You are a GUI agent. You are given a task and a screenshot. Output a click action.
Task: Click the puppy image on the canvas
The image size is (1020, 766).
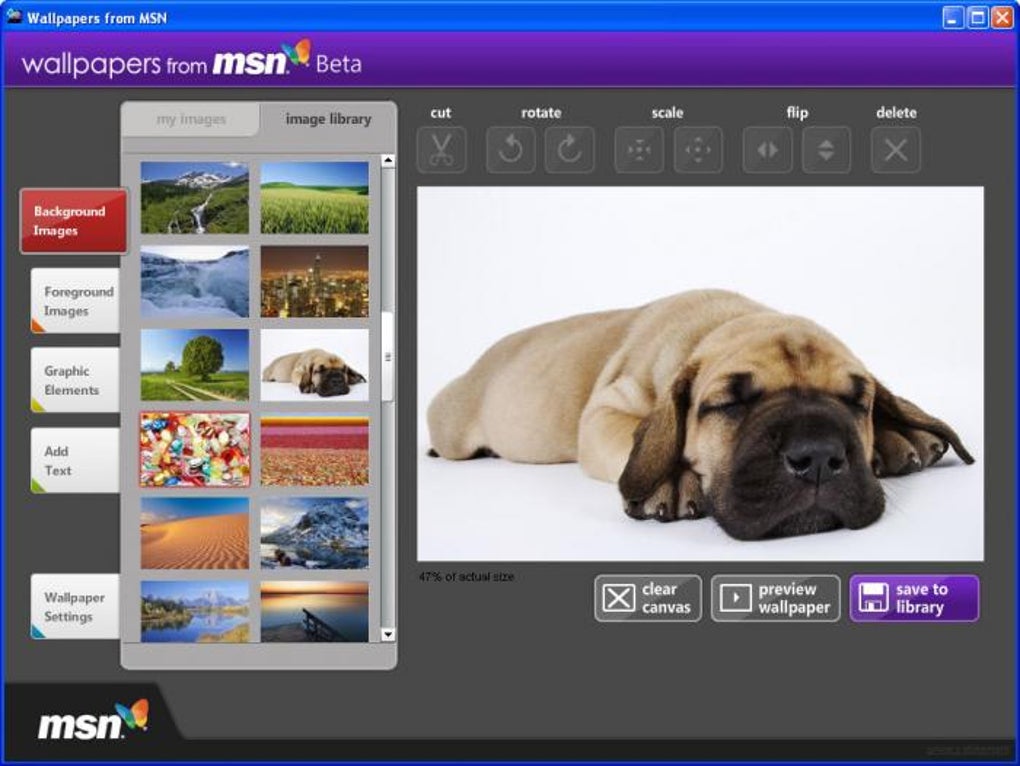coord(700,374)
